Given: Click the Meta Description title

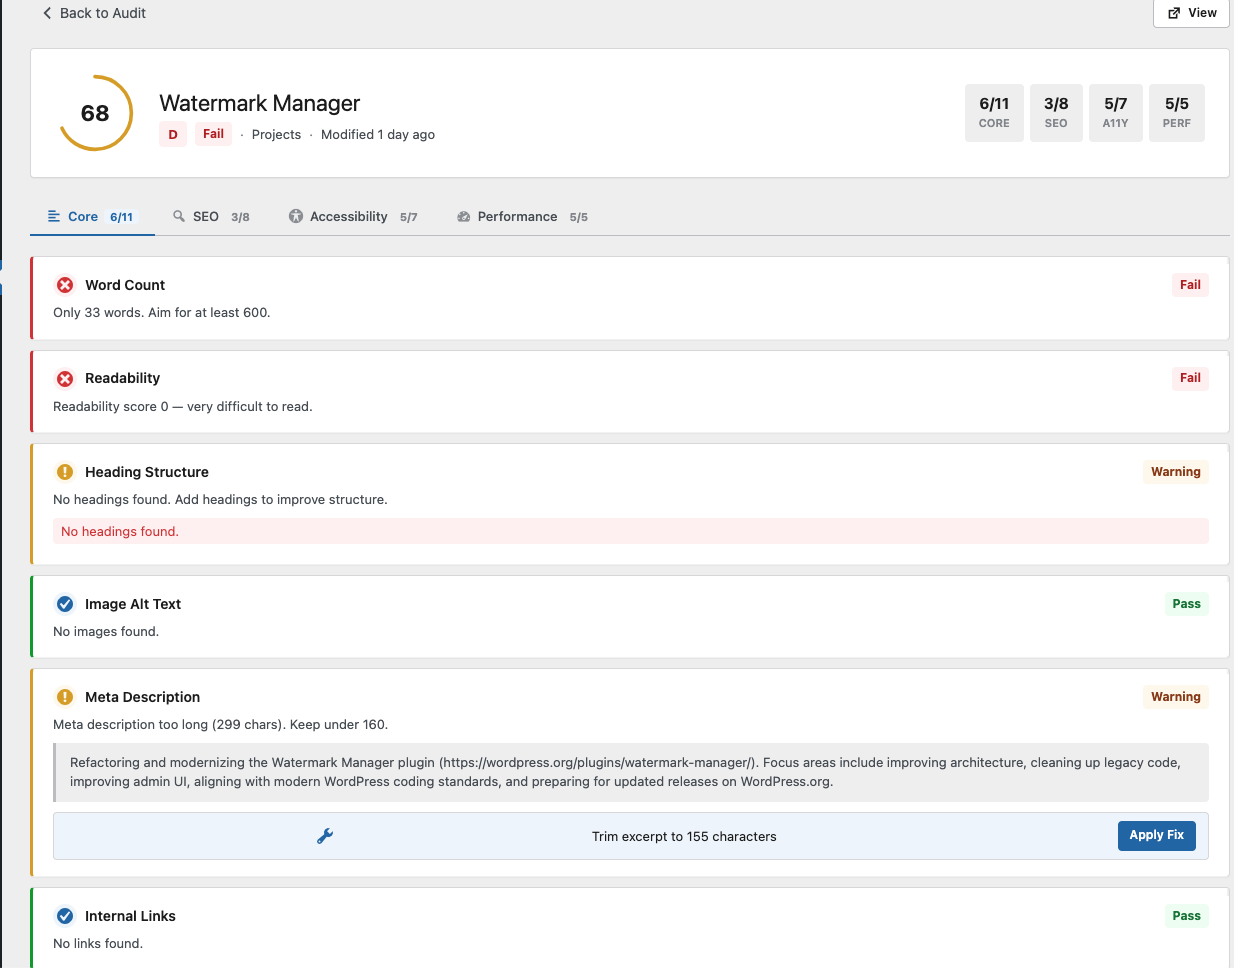Looking at the screenshot, I should click(x=142, y=697).
